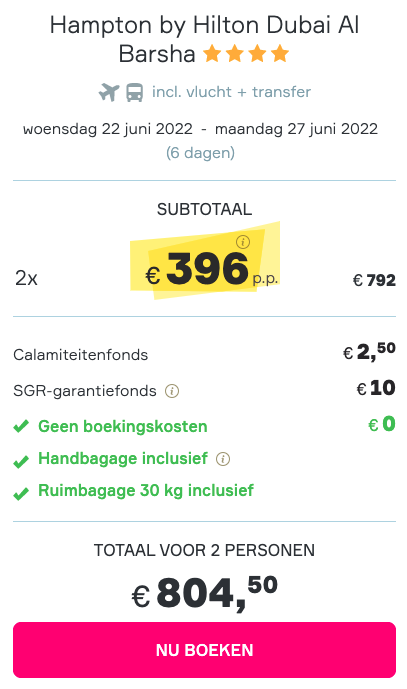Click the NU BOEKEN button
Screen dimensions: 407x689
click(x=204, y=650)
